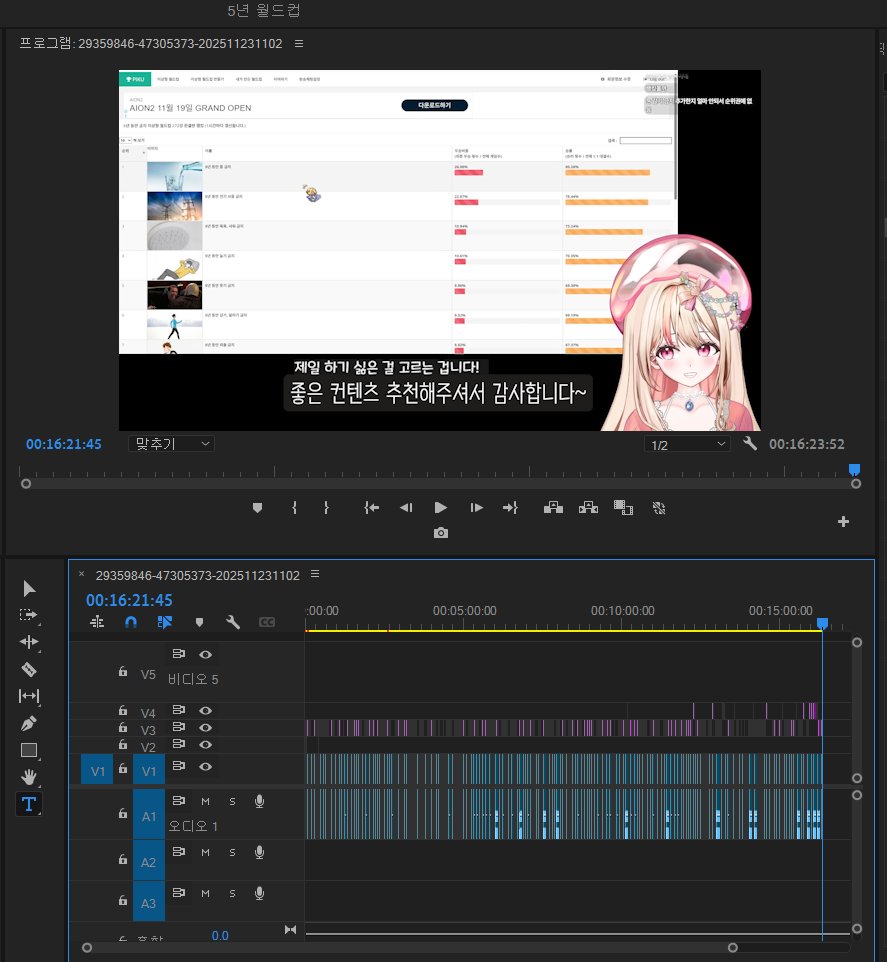Select the Track Select Forward tool
This screenshot has width=887, height=962.
tap(28, 615)
